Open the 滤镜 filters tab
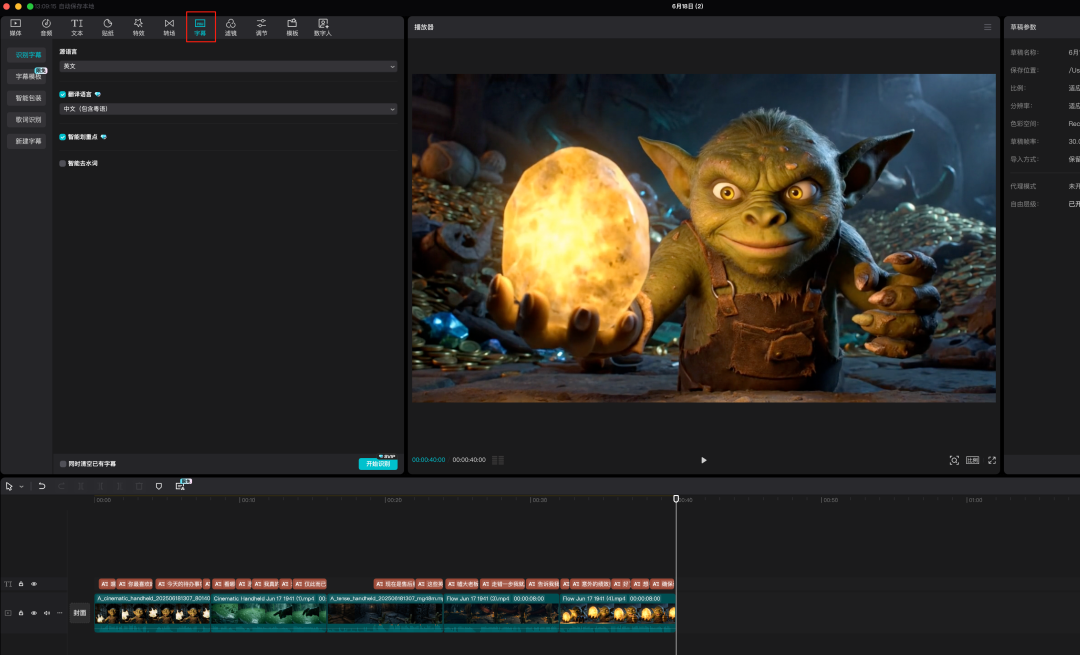1080x655 pixels. coord(231,27)
